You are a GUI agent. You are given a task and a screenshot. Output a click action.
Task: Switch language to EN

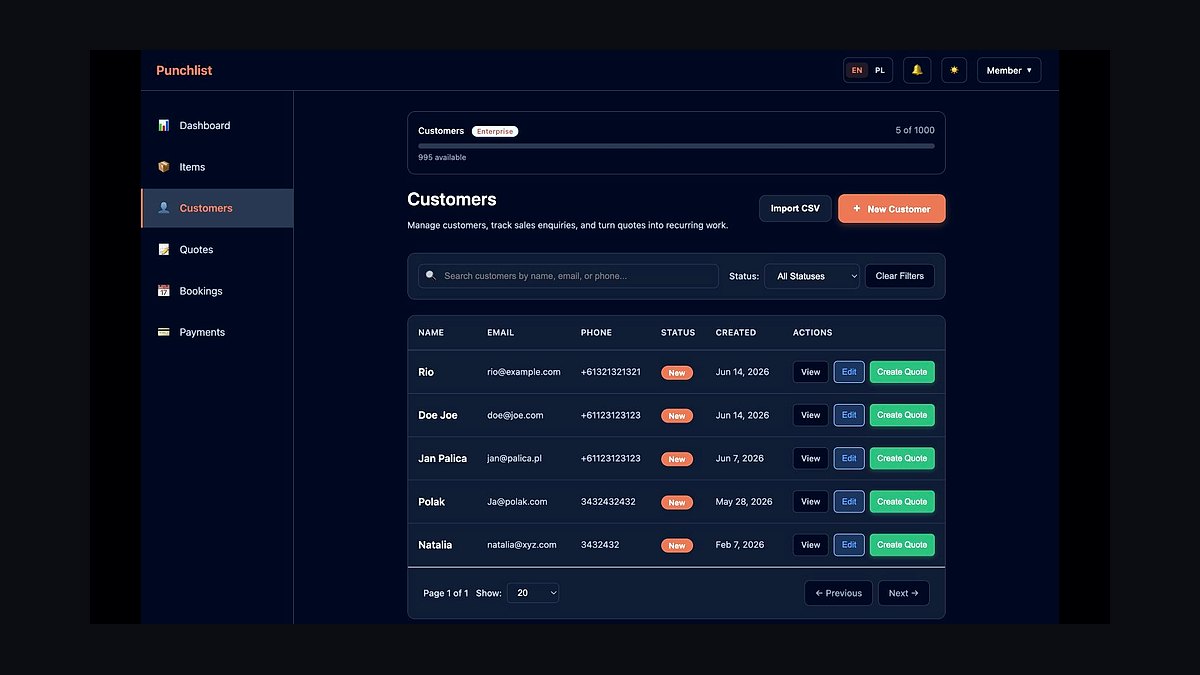[857, 70]
